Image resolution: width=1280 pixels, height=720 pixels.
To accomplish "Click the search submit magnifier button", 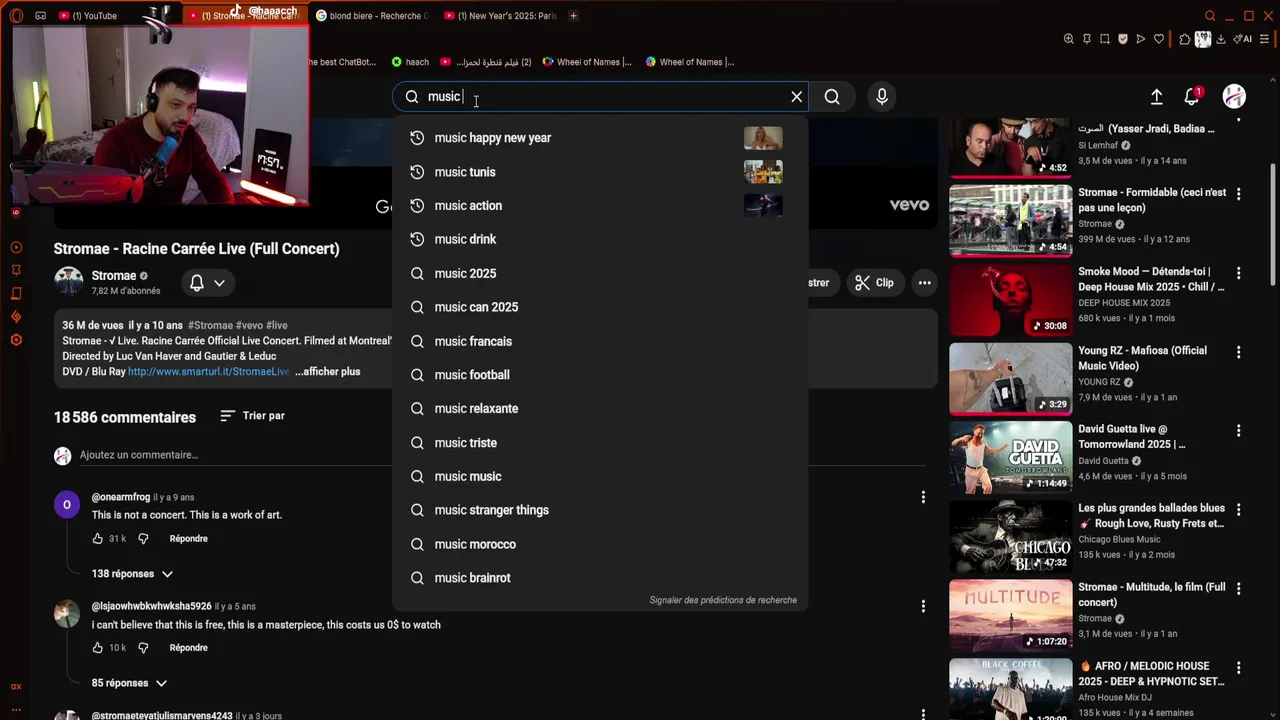I will tap(832, 97).
